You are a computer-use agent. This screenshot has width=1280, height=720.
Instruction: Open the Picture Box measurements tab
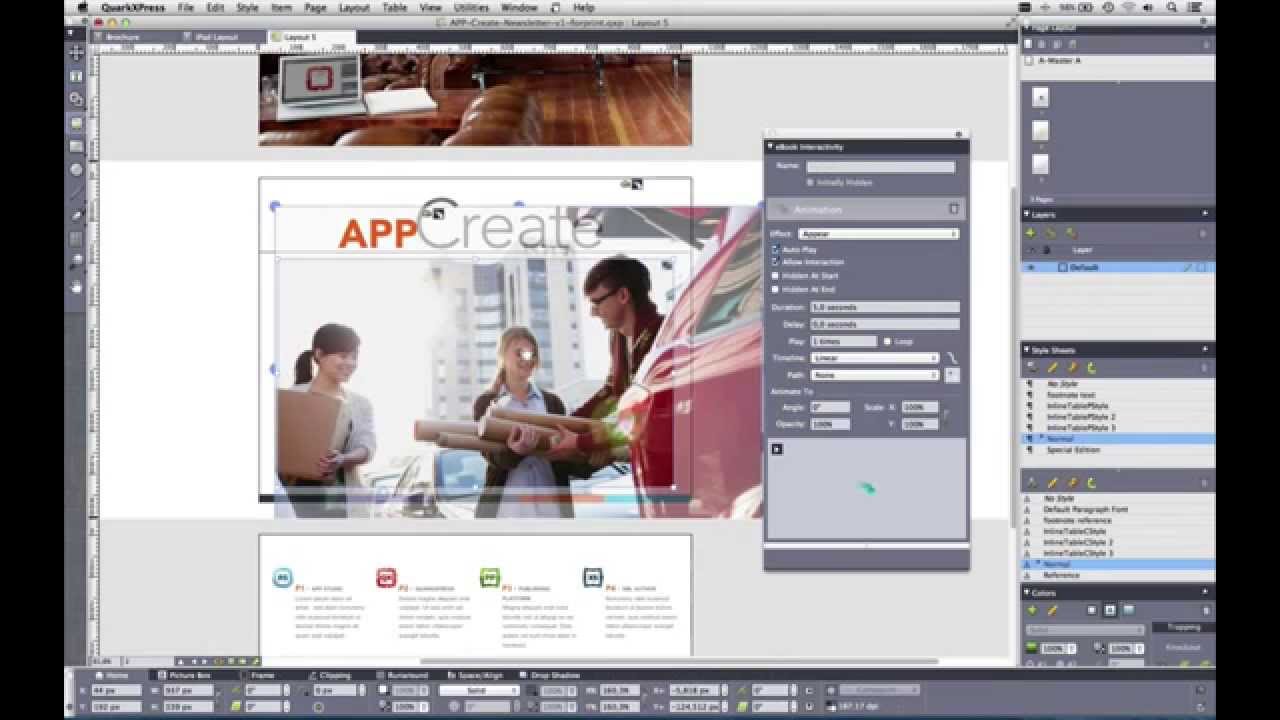tap(185, 675)
